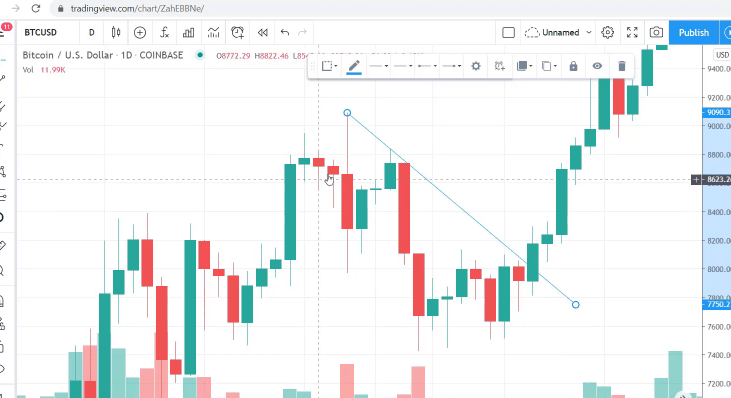The height and width of the screenshot is (398, 731).
Task: Select the trend line's upper anchor point
Action: [347, 113]
